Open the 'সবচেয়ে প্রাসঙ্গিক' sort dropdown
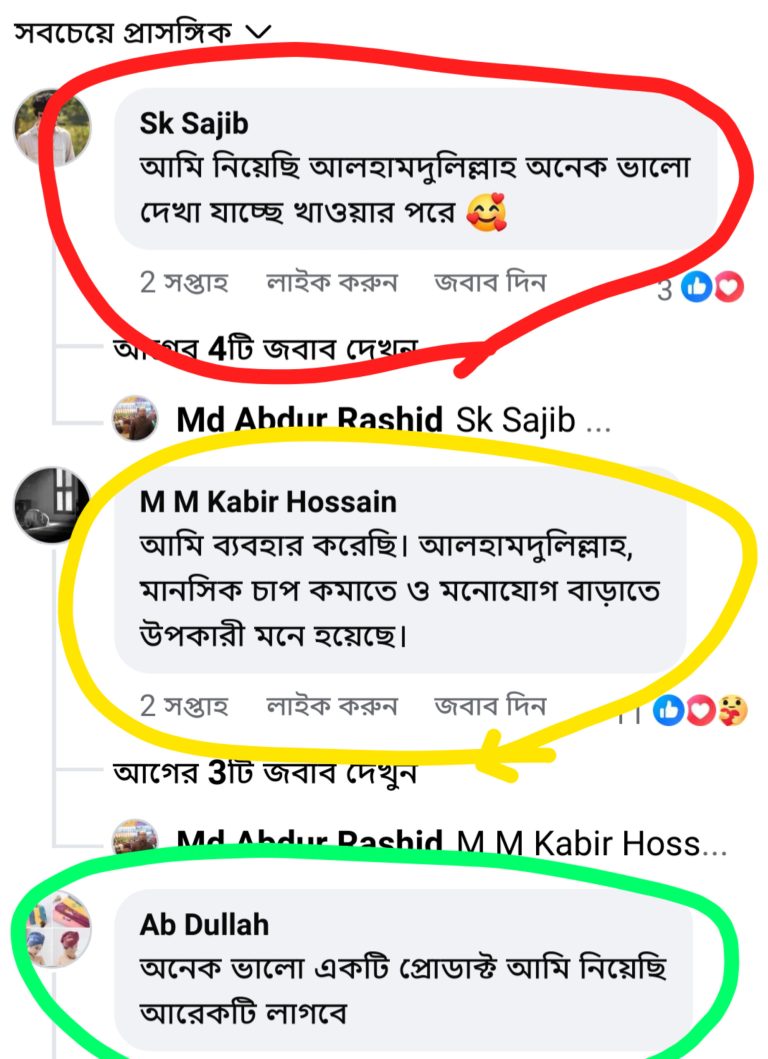The height and width of the screenshot is (1059, 768). click(143, 31)
